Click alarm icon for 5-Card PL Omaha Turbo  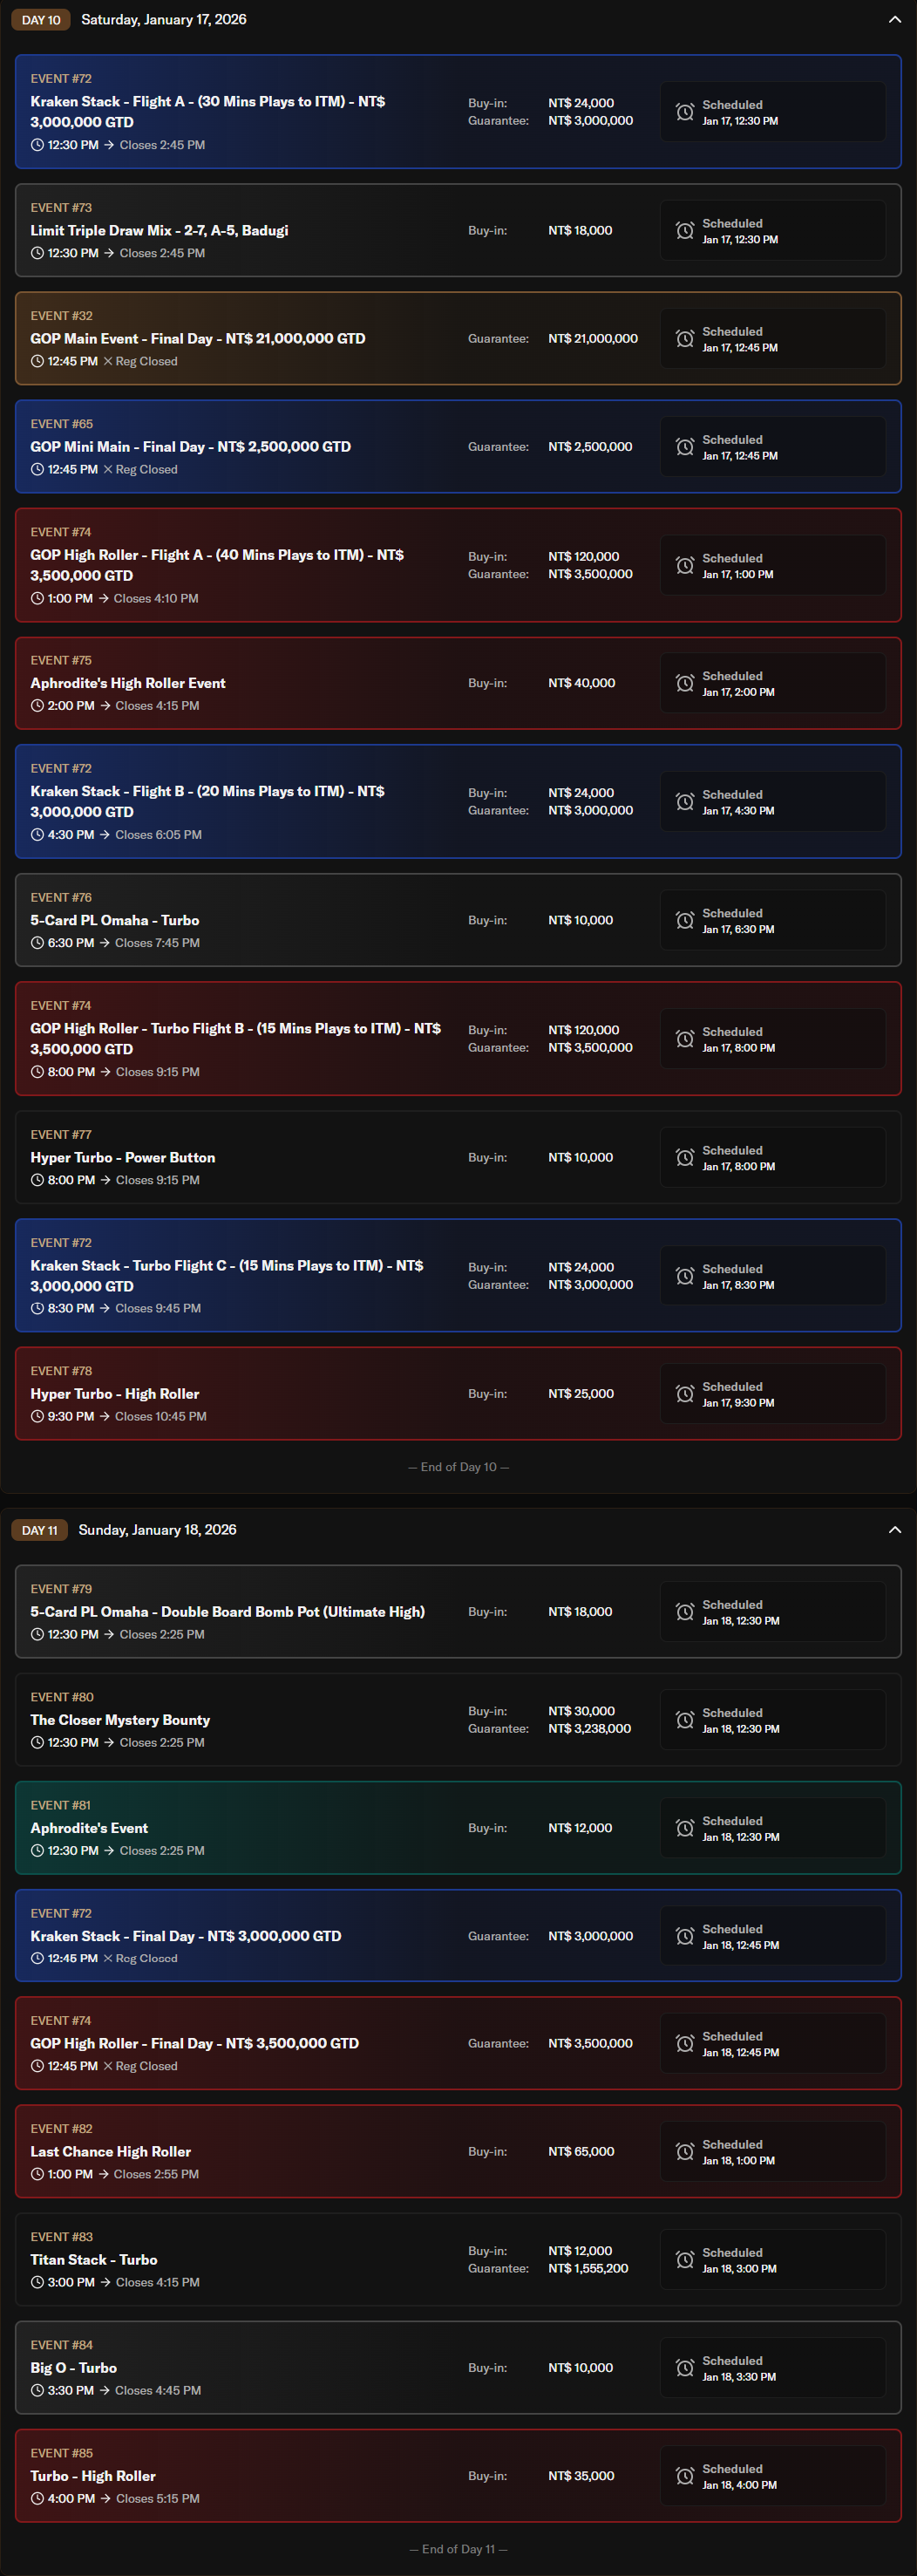click(685, 920)
